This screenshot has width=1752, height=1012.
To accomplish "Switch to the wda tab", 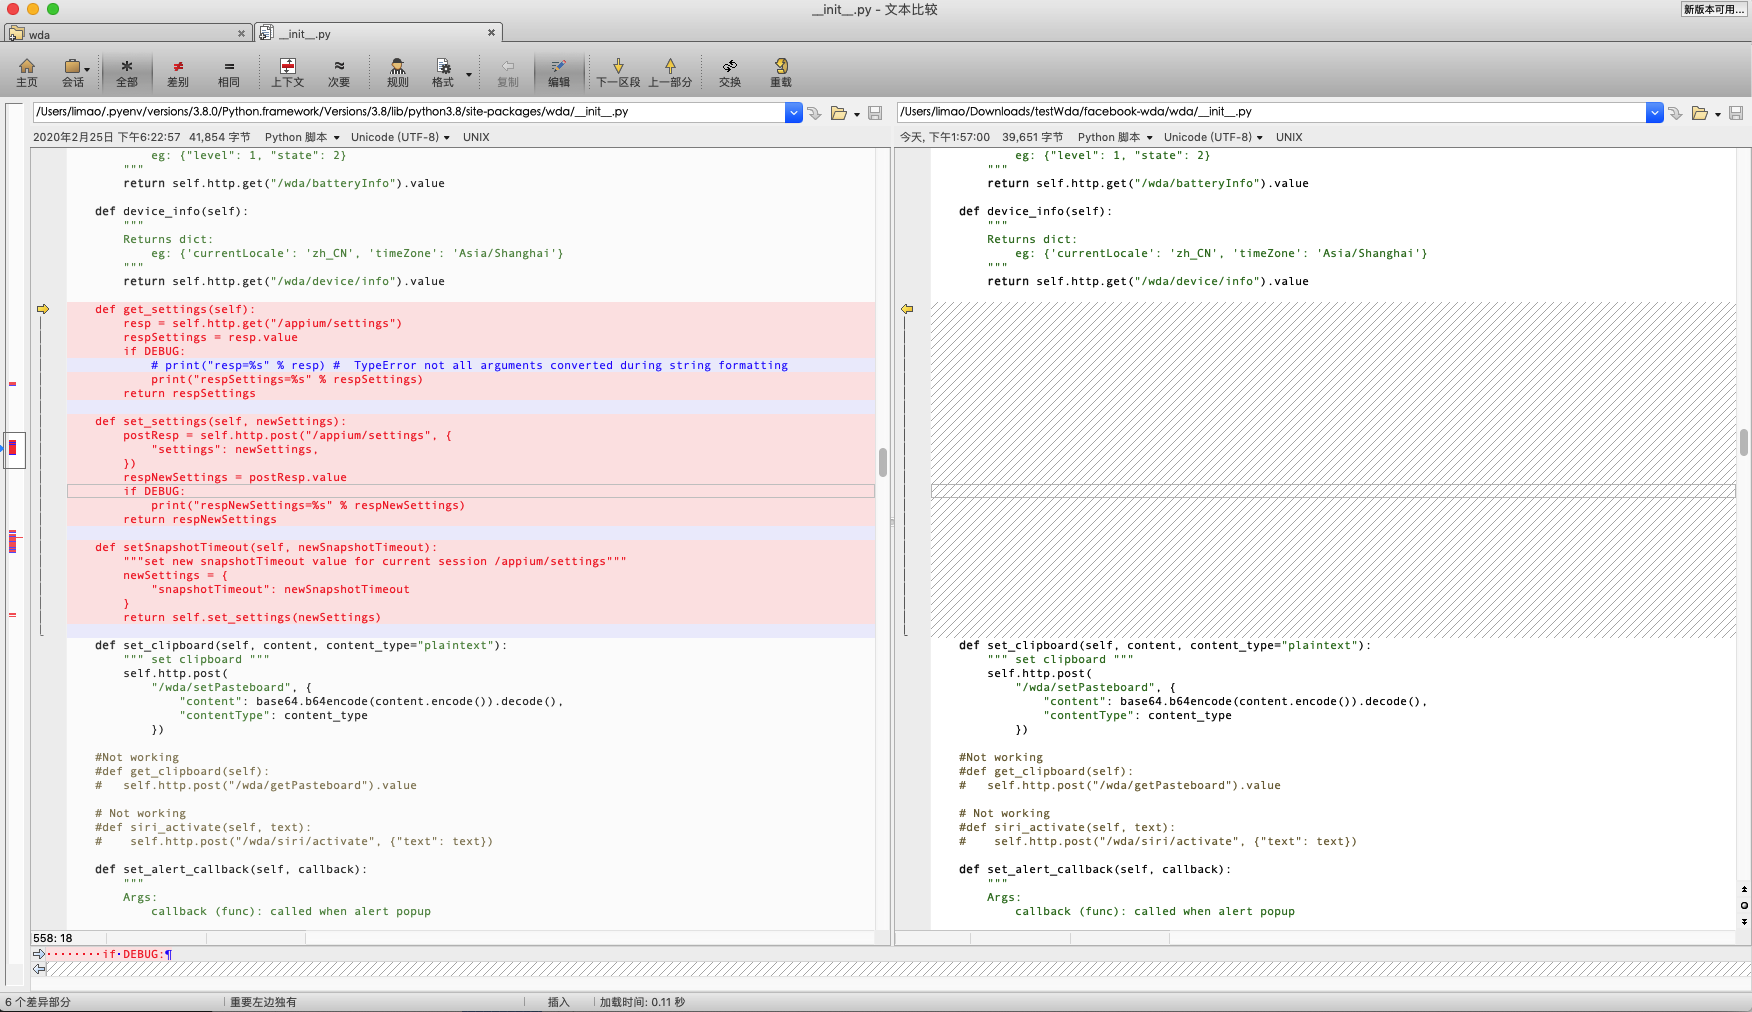I will point(127,34).
